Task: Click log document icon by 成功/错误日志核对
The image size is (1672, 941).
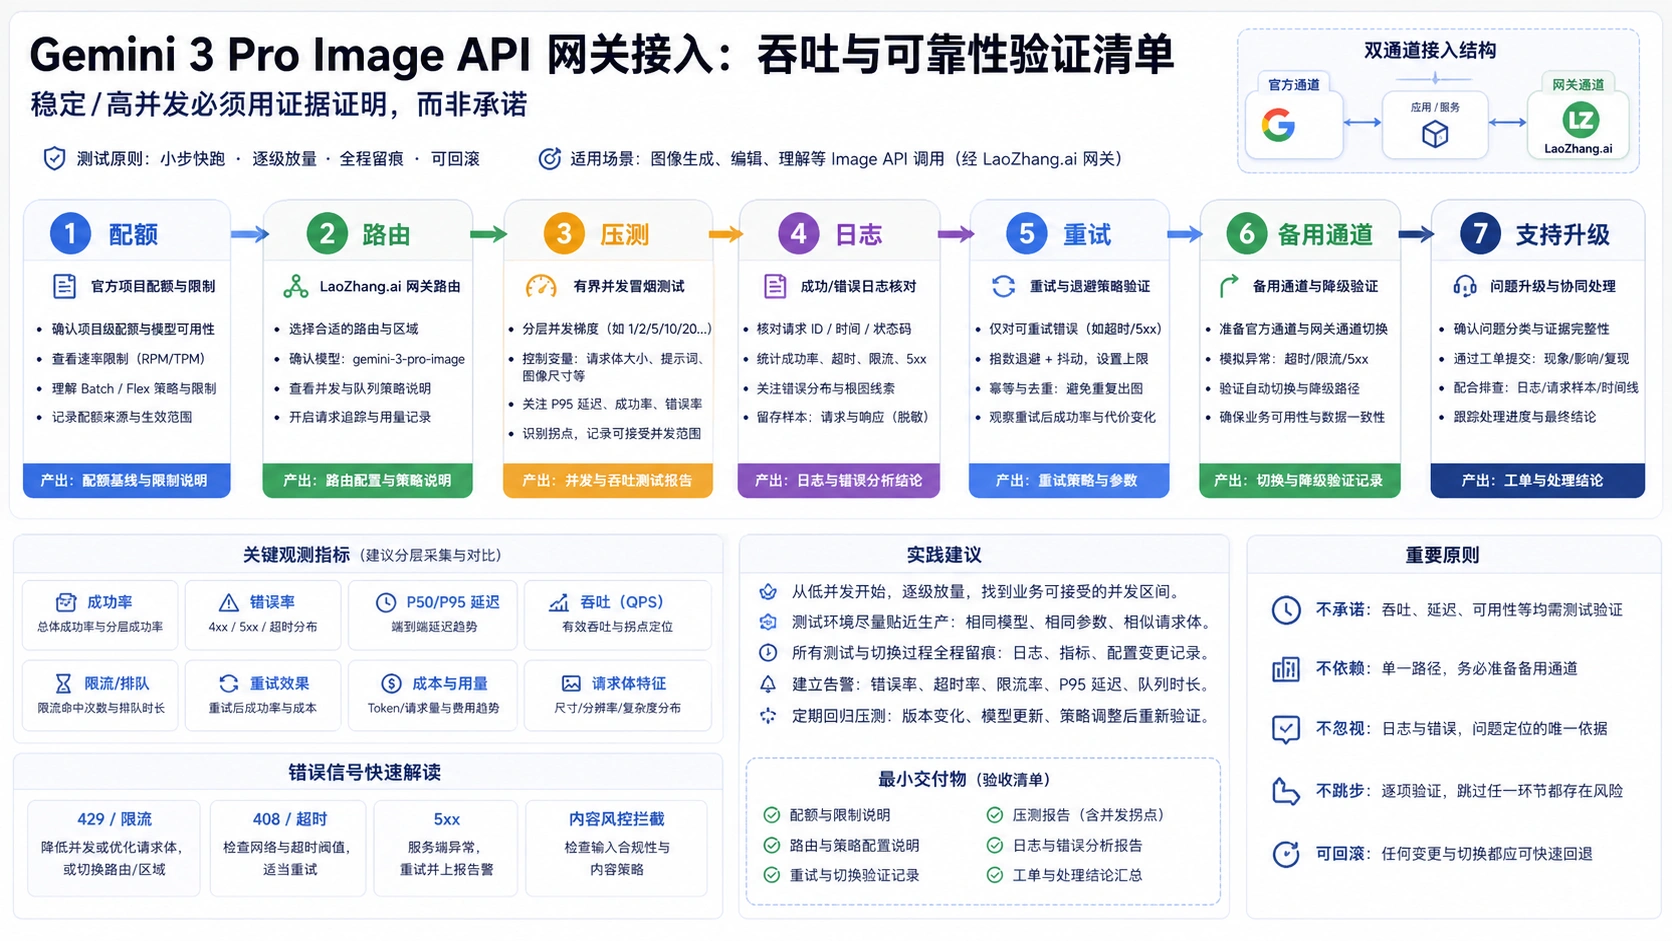Action: [x=775, y=287]
